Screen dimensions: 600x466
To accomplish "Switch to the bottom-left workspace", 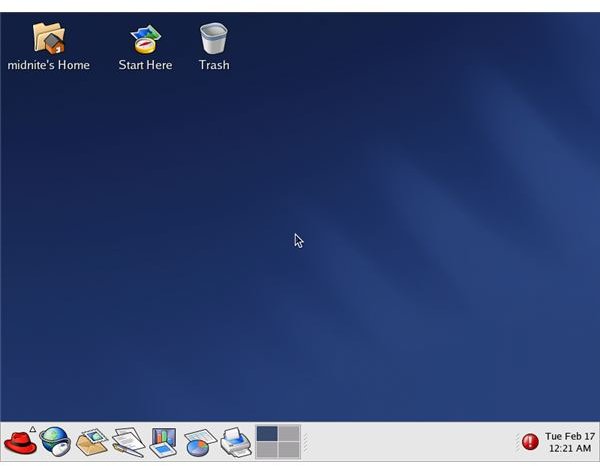I will [x=267, y=450].
